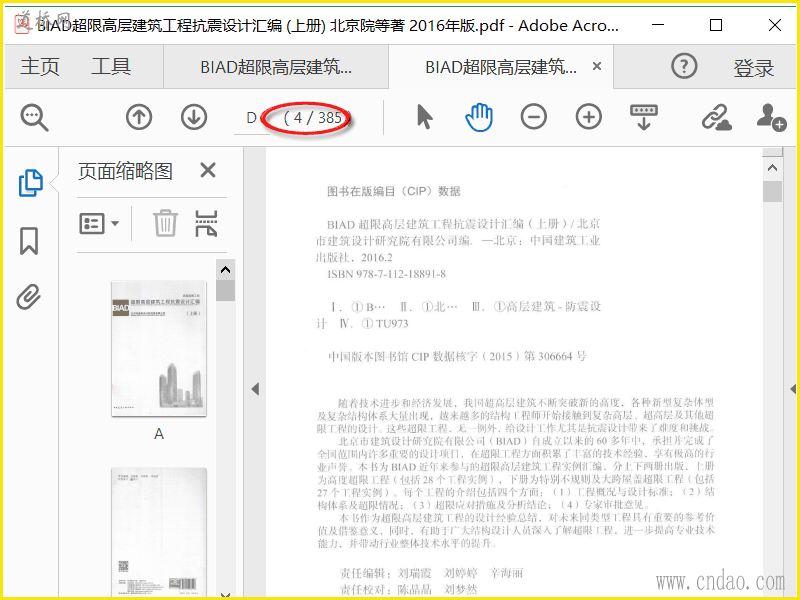Click the 图书在版编目（CIP）数据 heading
800x600 pixels.
(x=393, y=191)
